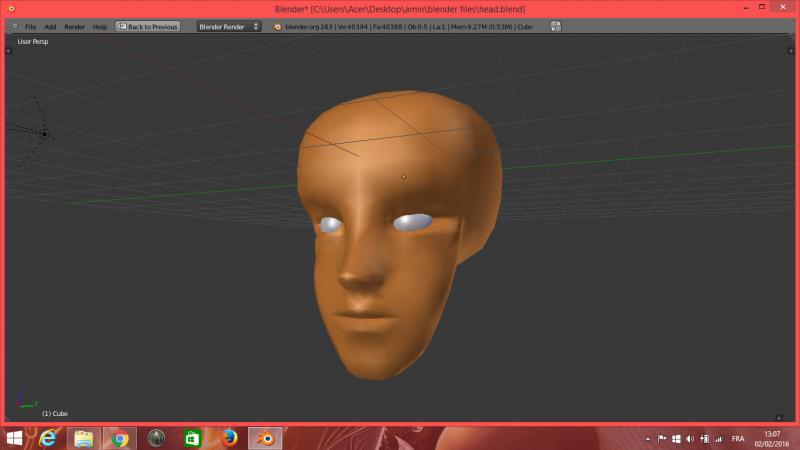This screenshot has height=450, width=800.
Task: Open the File menu
Action: click(31, 26)
